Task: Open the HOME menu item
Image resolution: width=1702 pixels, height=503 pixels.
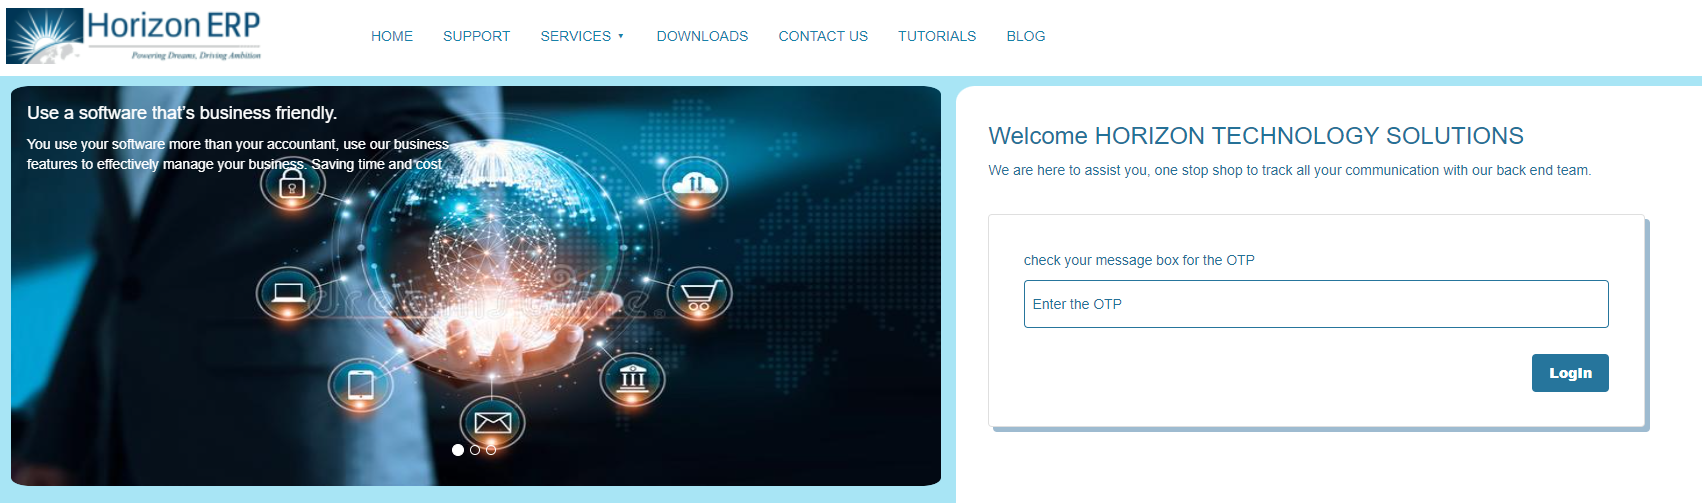Action: 392,36
